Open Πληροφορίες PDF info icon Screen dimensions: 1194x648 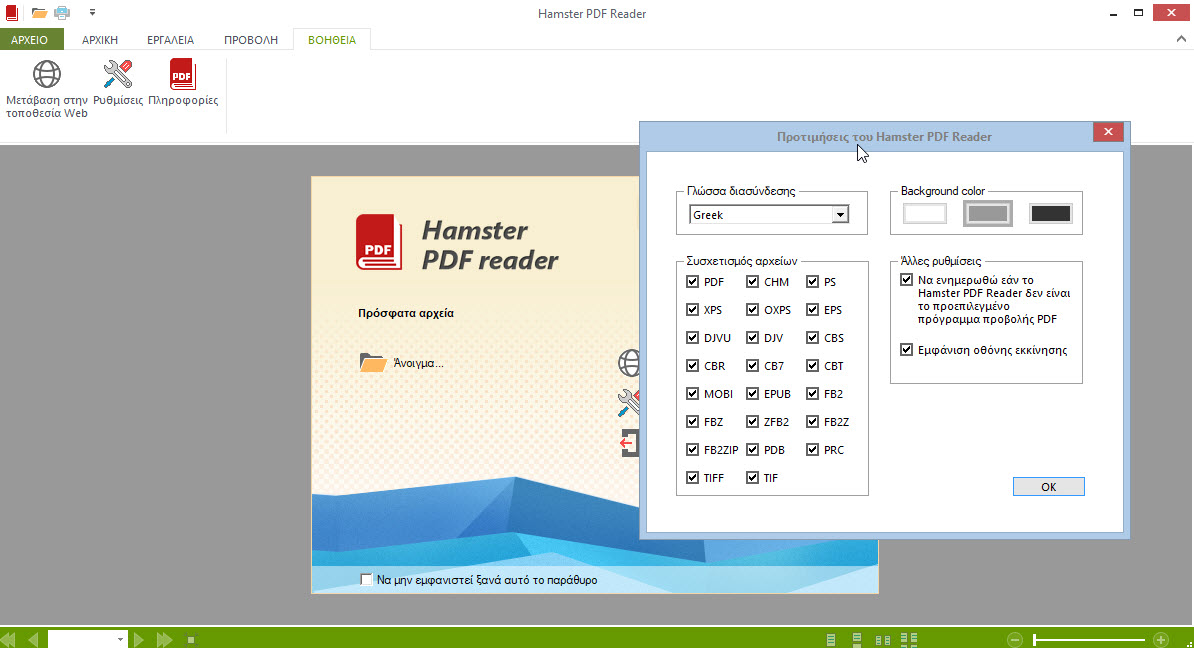(x=183, y=75)
